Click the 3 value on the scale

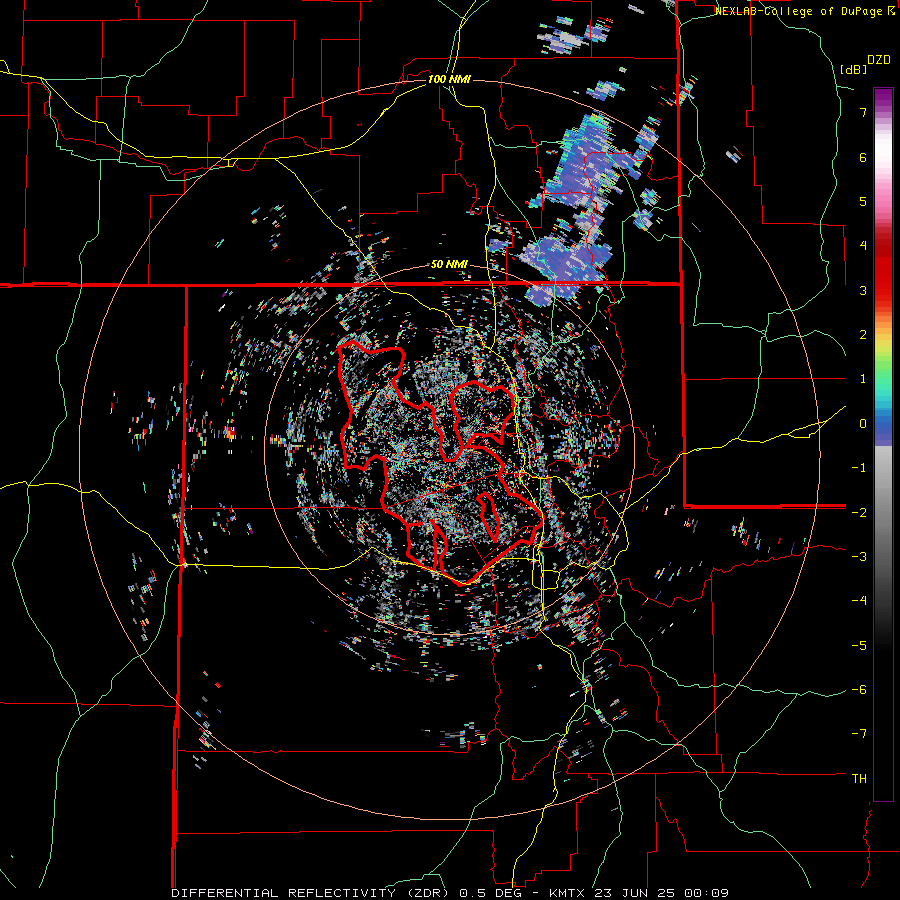pyautogui.click(x=863, y=290)
